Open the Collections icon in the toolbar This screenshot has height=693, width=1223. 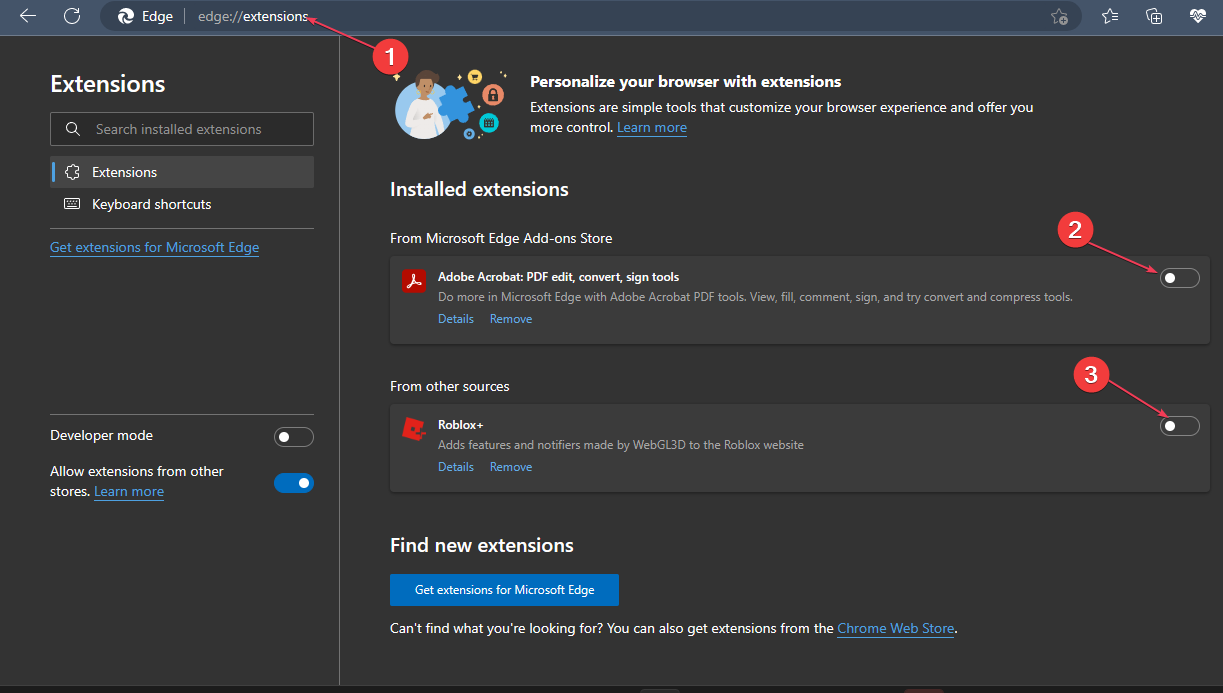pyautogui.click(x=1154, y=16)
